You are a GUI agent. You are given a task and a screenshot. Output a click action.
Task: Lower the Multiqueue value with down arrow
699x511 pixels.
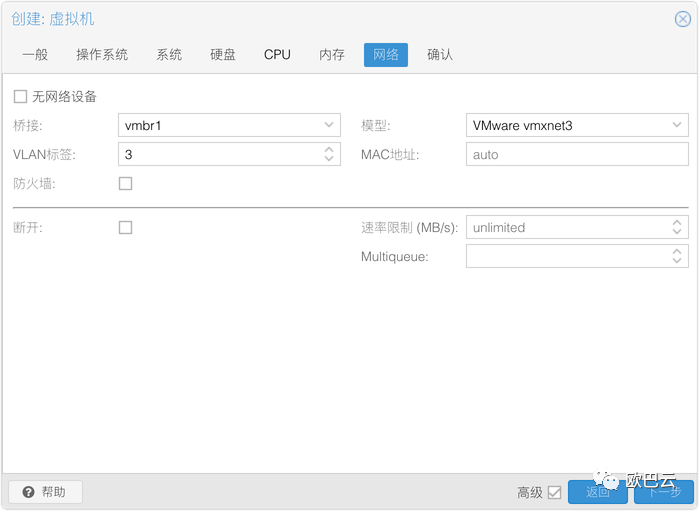point(677,261)
